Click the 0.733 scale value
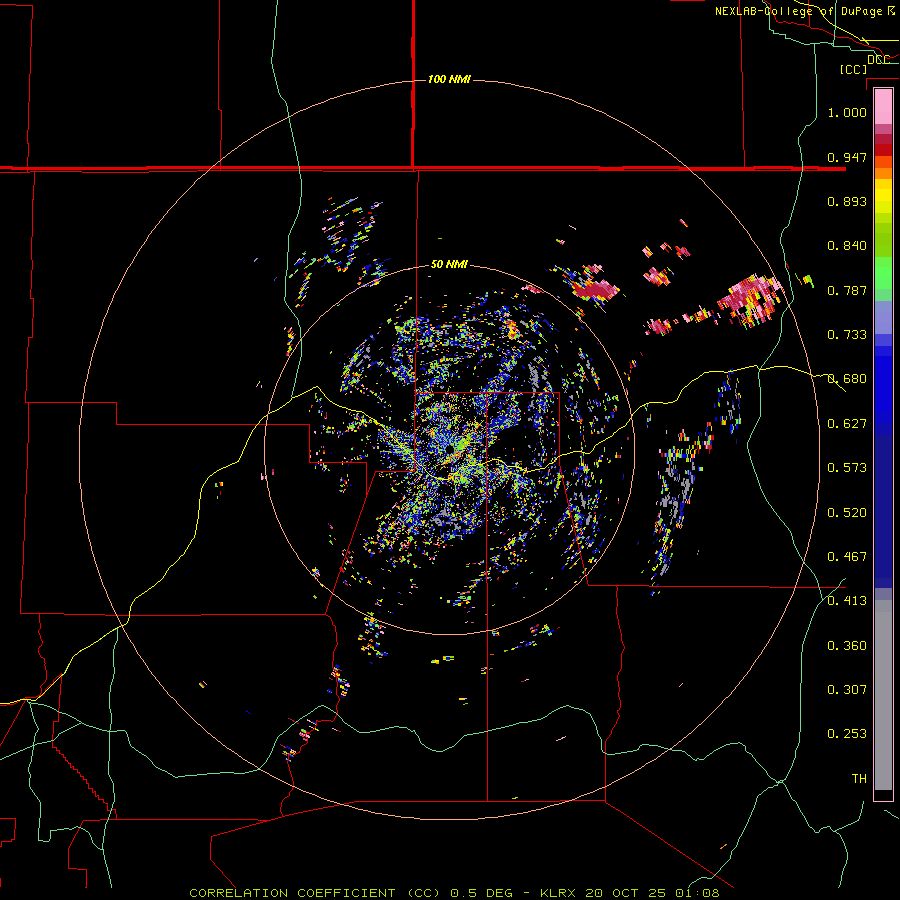The width and height of the screenshot is (900, 900). (847, 335)
